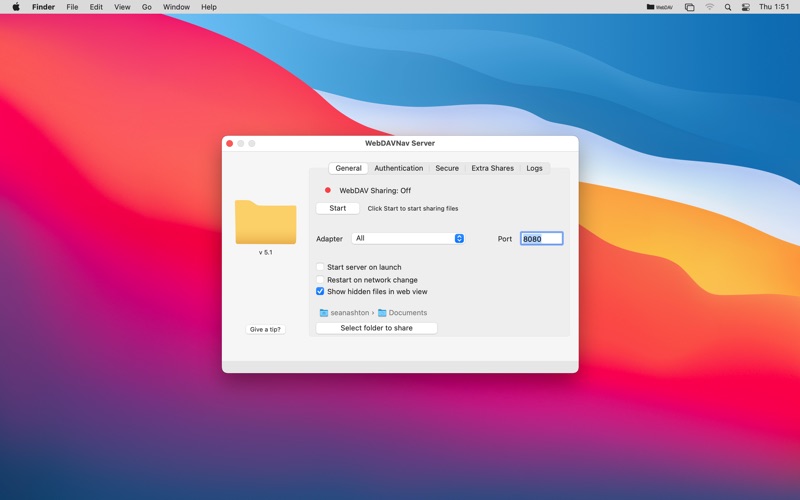Click the WebDAV Sharing: Off status text
800x500 pixels.
point(375,190)
